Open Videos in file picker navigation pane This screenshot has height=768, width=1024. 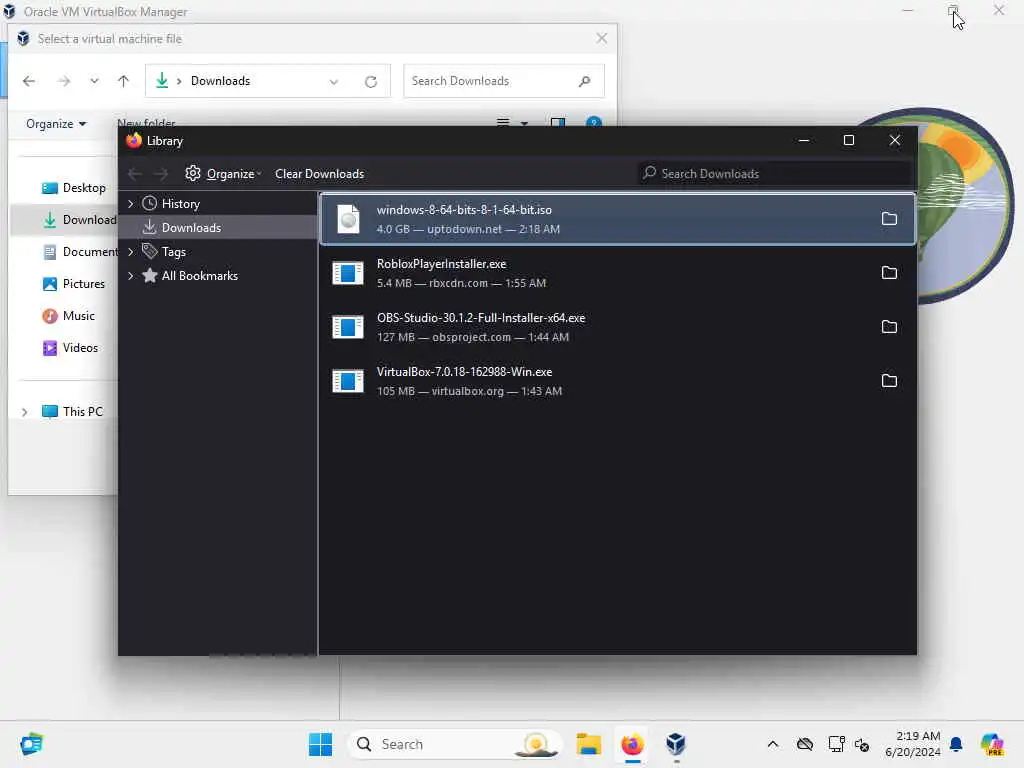[x=69, y=348]
